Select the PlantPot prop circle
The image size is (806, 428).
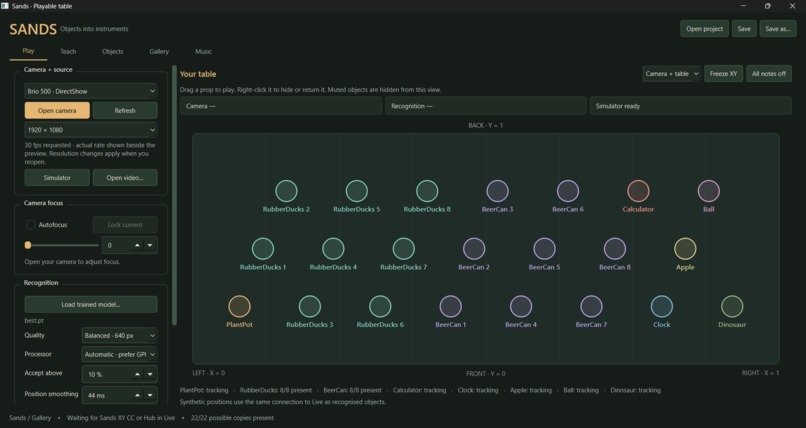click(x=239, y=306)
